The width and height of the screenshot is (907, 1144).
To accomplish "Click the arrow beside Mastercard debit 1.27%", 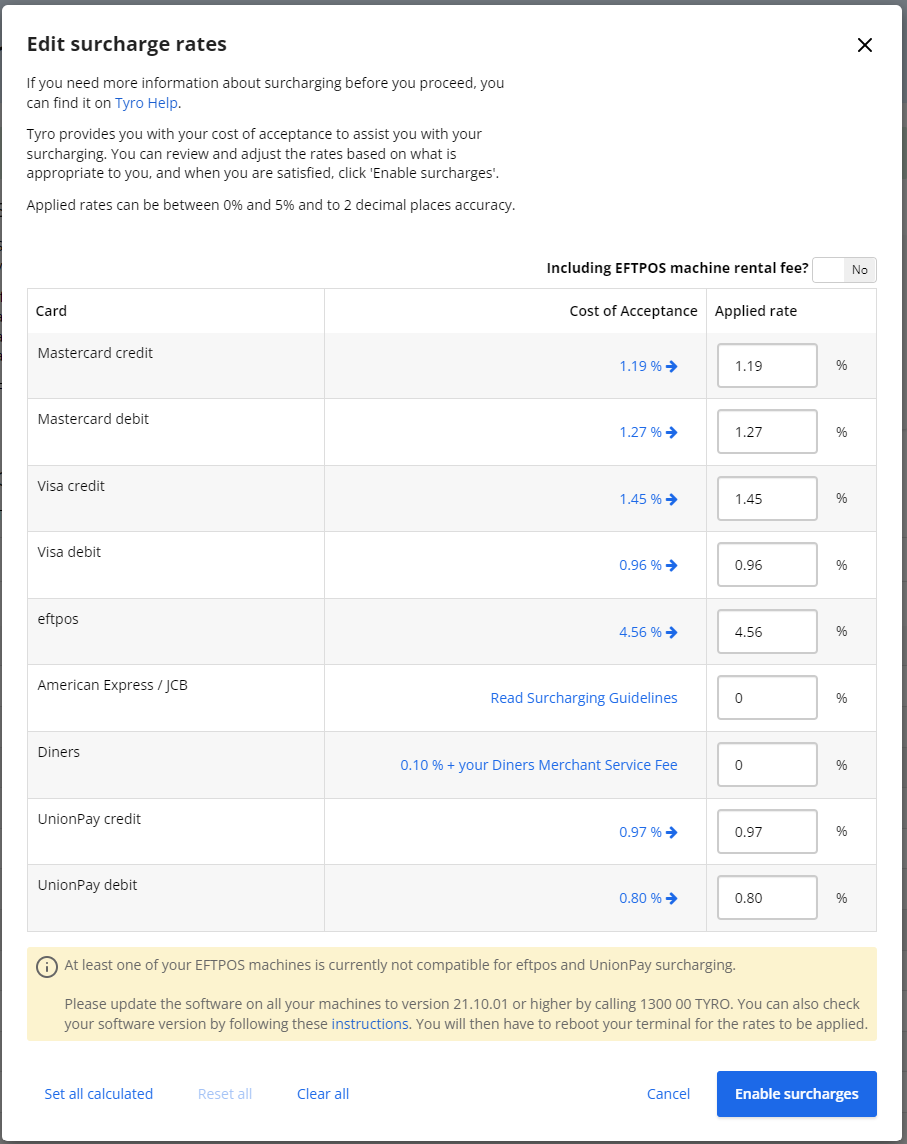I will coord(671,432).
